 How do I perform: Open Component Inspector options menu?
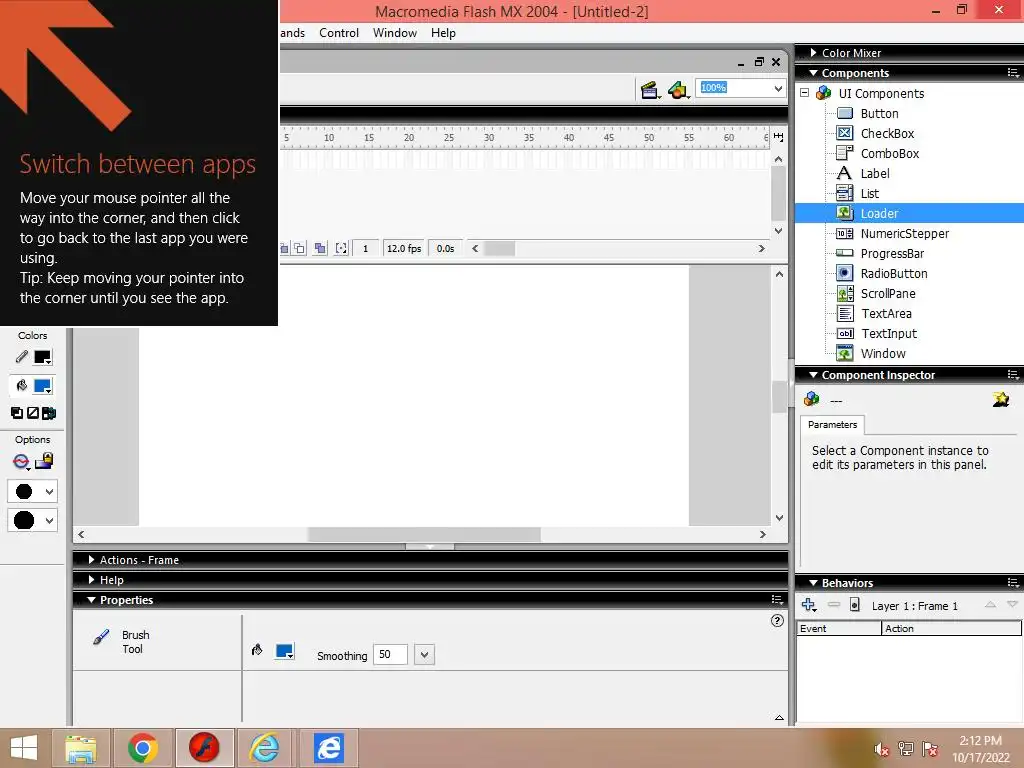tap(1013, 375)
